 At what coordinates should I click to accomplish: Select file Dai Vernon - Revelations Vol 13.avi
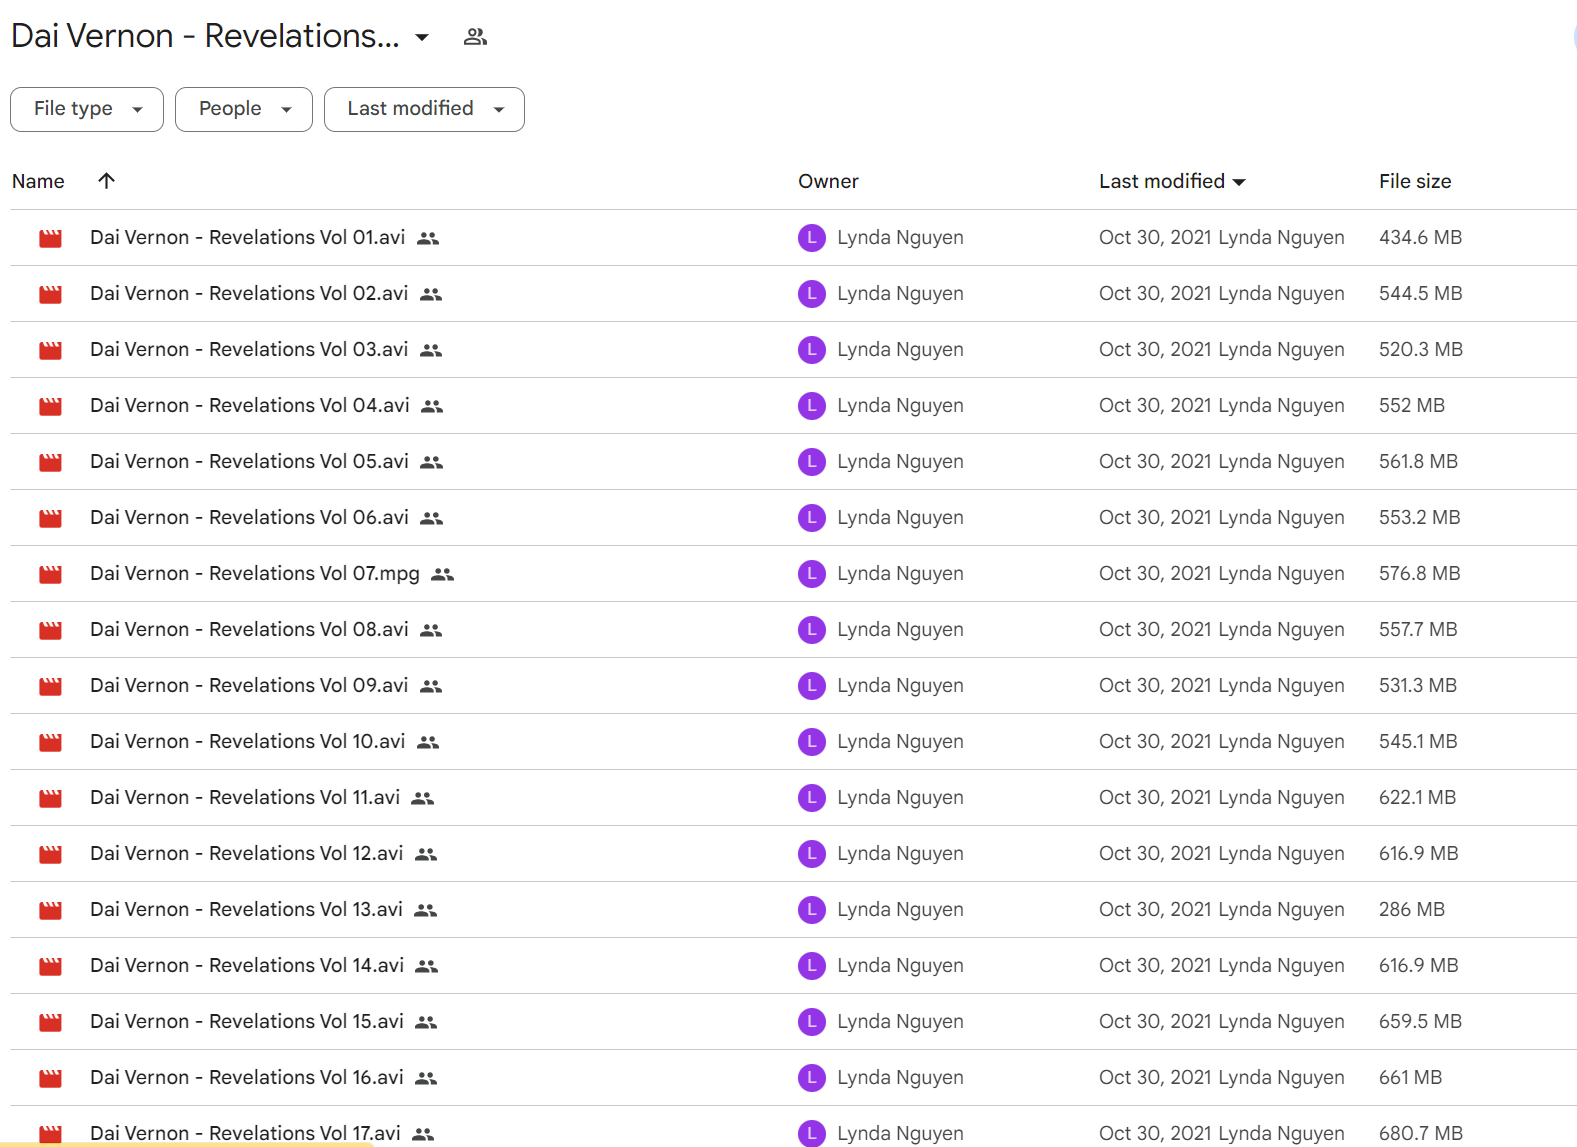(246, 910)
